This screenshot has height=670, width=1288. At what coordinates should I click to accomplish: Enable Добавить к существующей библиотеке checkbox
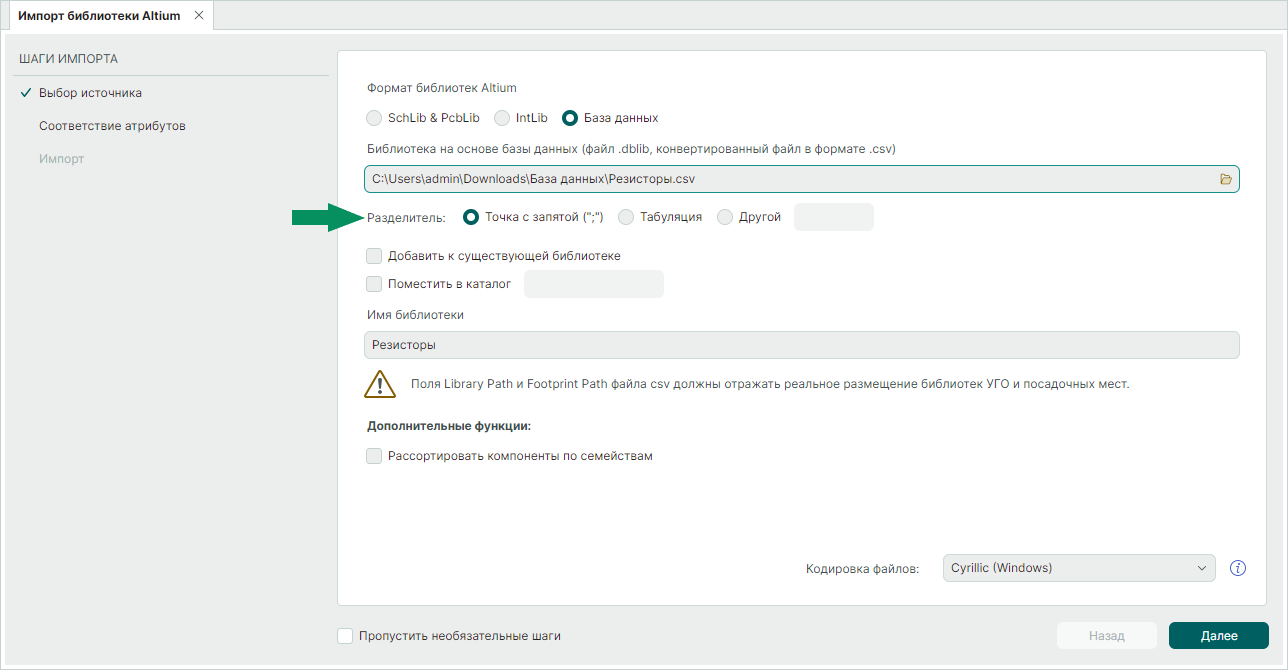(375, 256)
